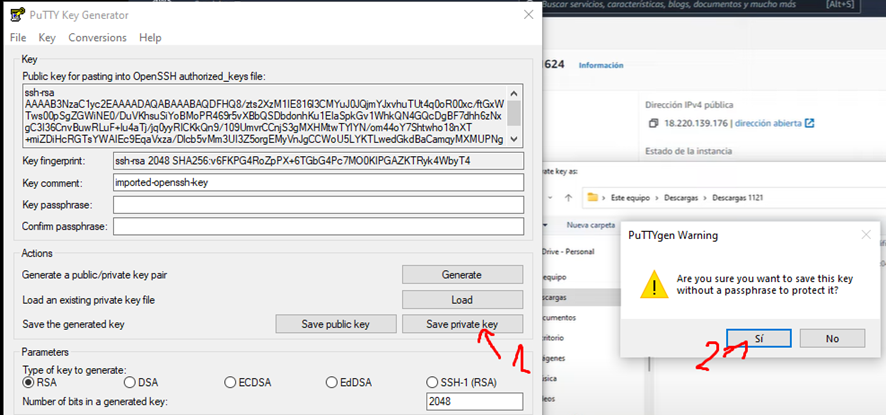Click Save public key button

tap(336, 324)
